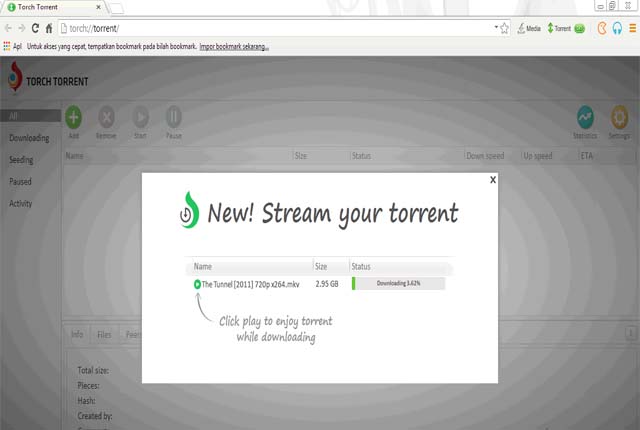Open the Settings gear icon
640x430 pixels.
(x=619, y=117)
